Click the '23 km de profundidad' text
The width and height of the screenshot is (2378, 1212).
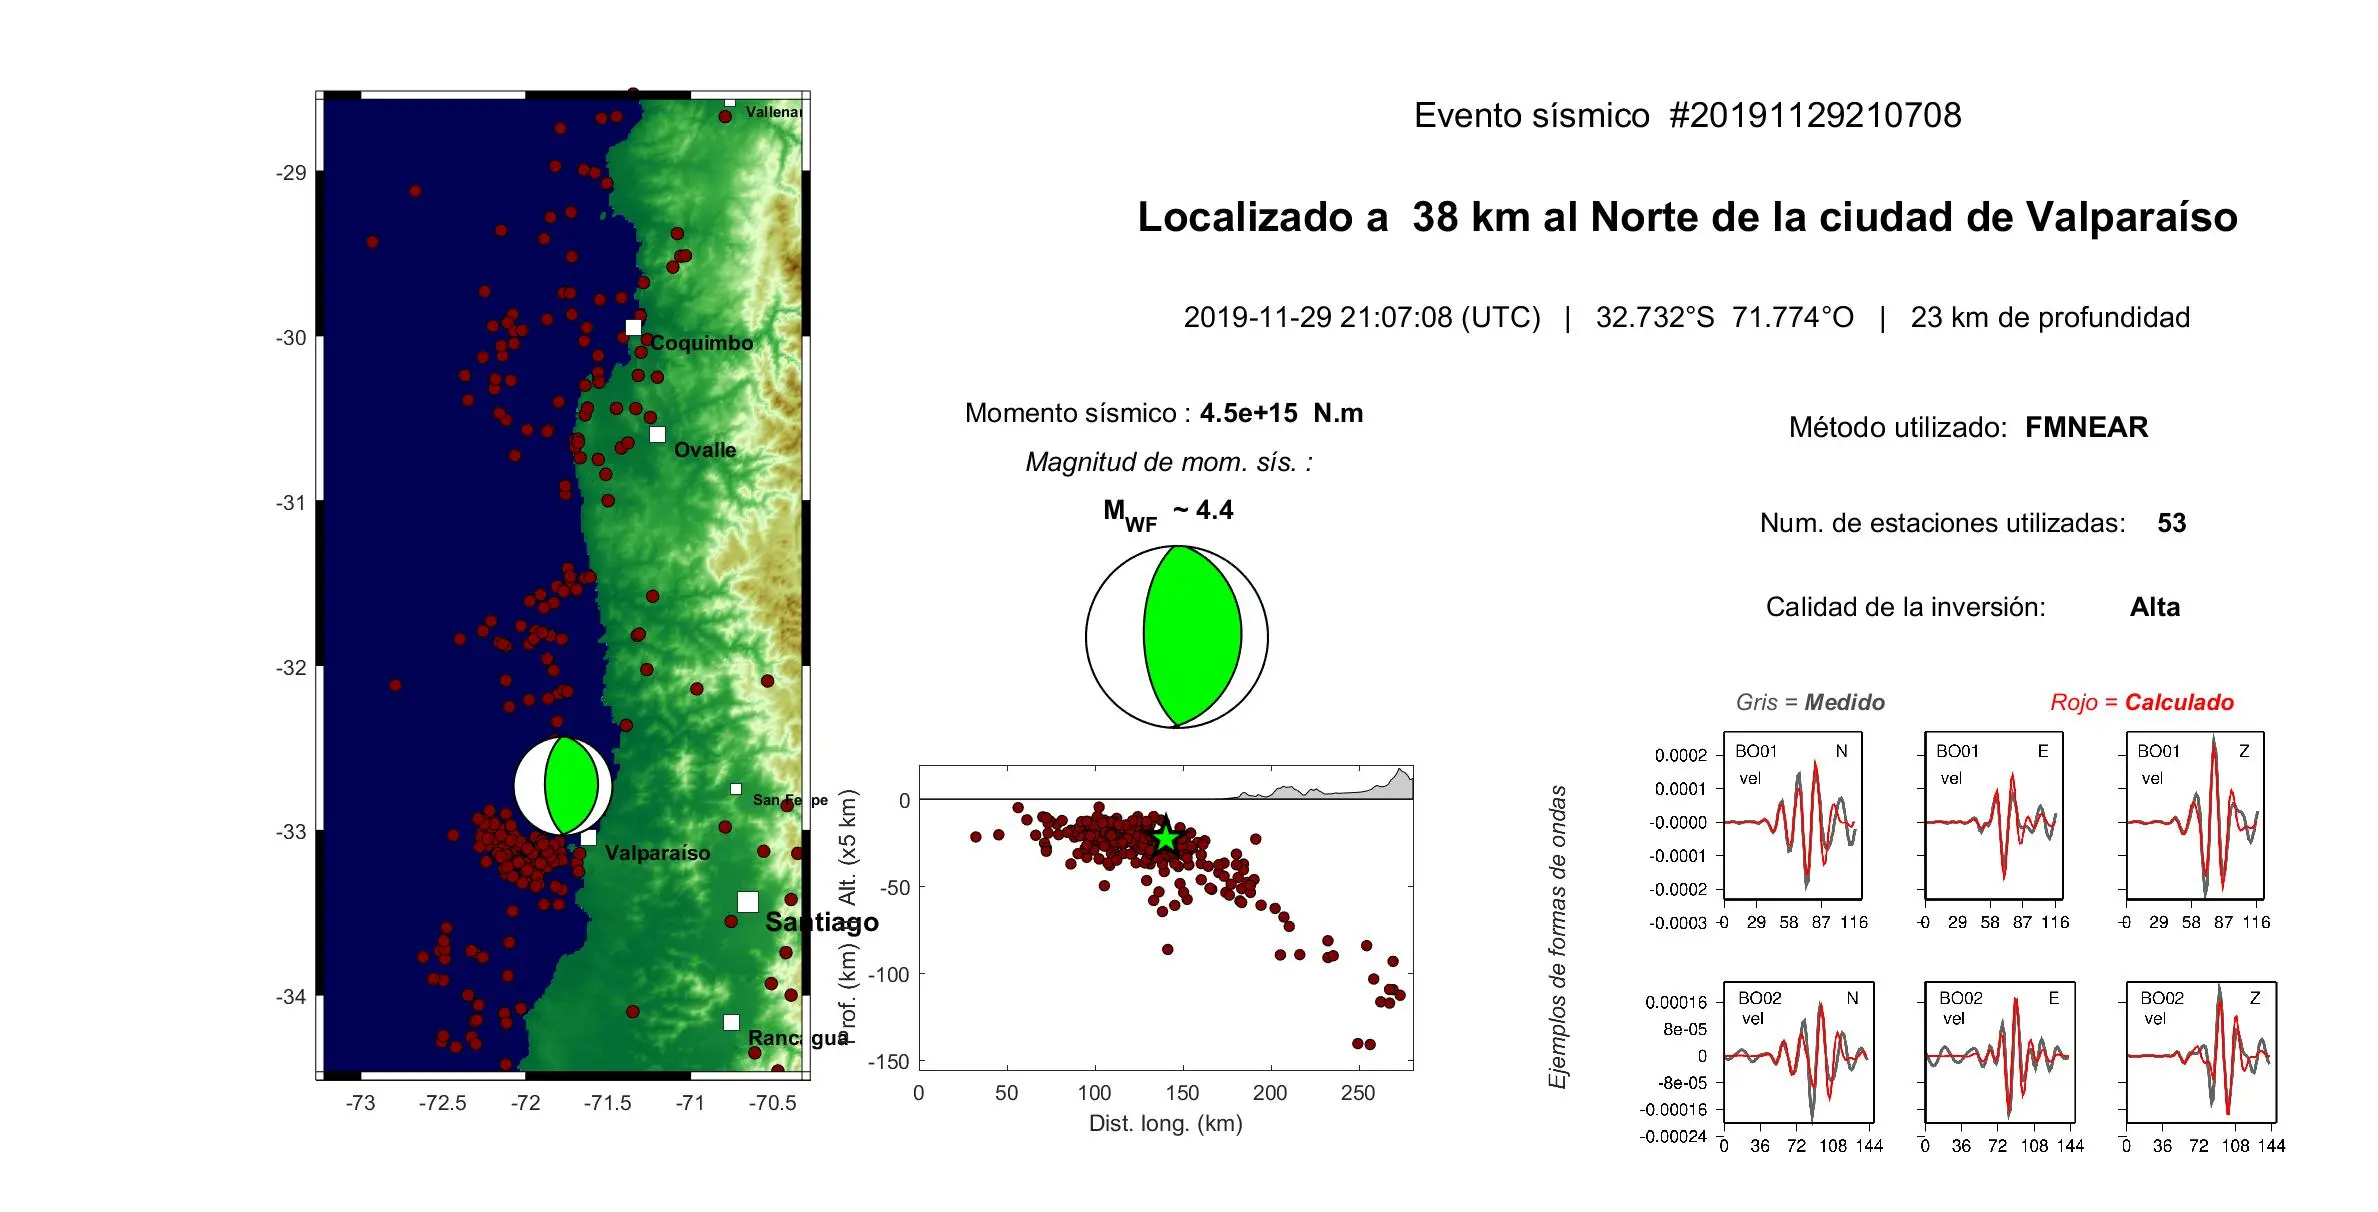tap(2050, 318)
